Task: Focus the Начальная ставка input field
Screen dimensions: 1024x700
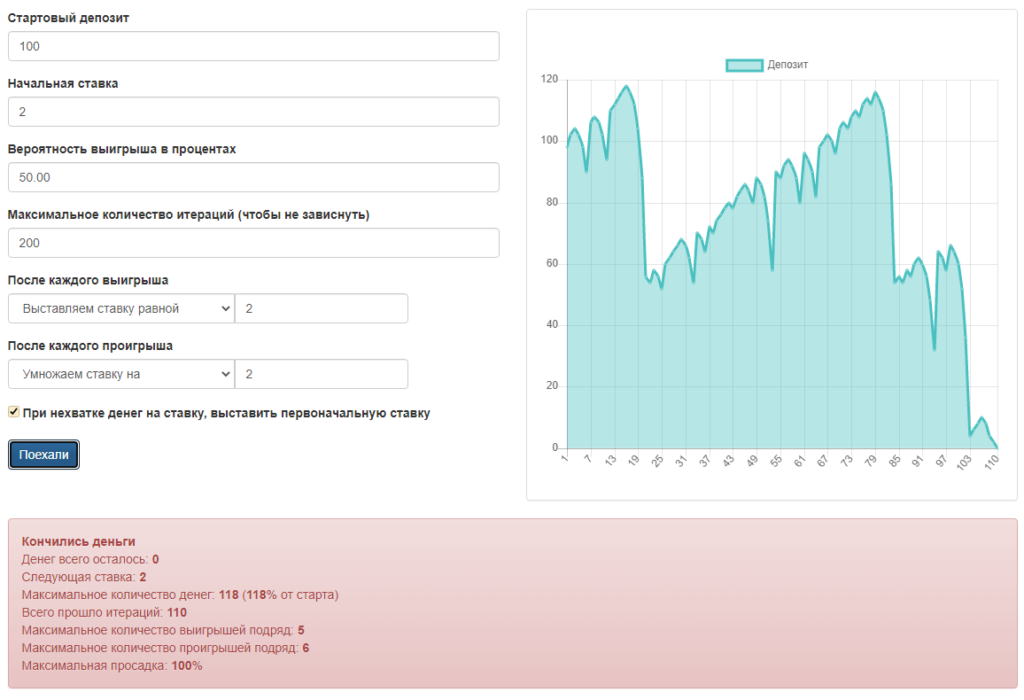Action: [x=253, y=112]
